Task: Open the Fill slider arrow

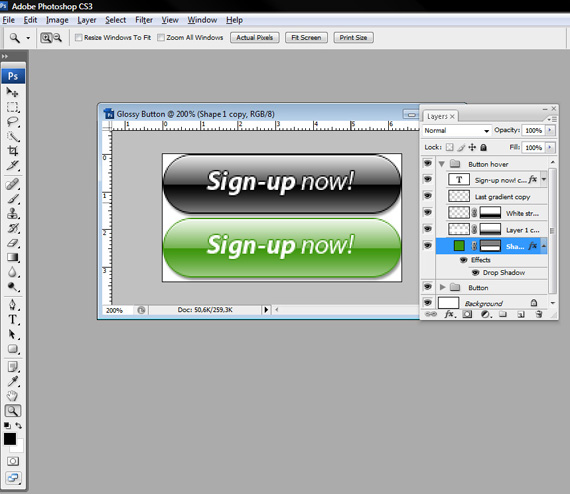Action: (x=550, y=147)
